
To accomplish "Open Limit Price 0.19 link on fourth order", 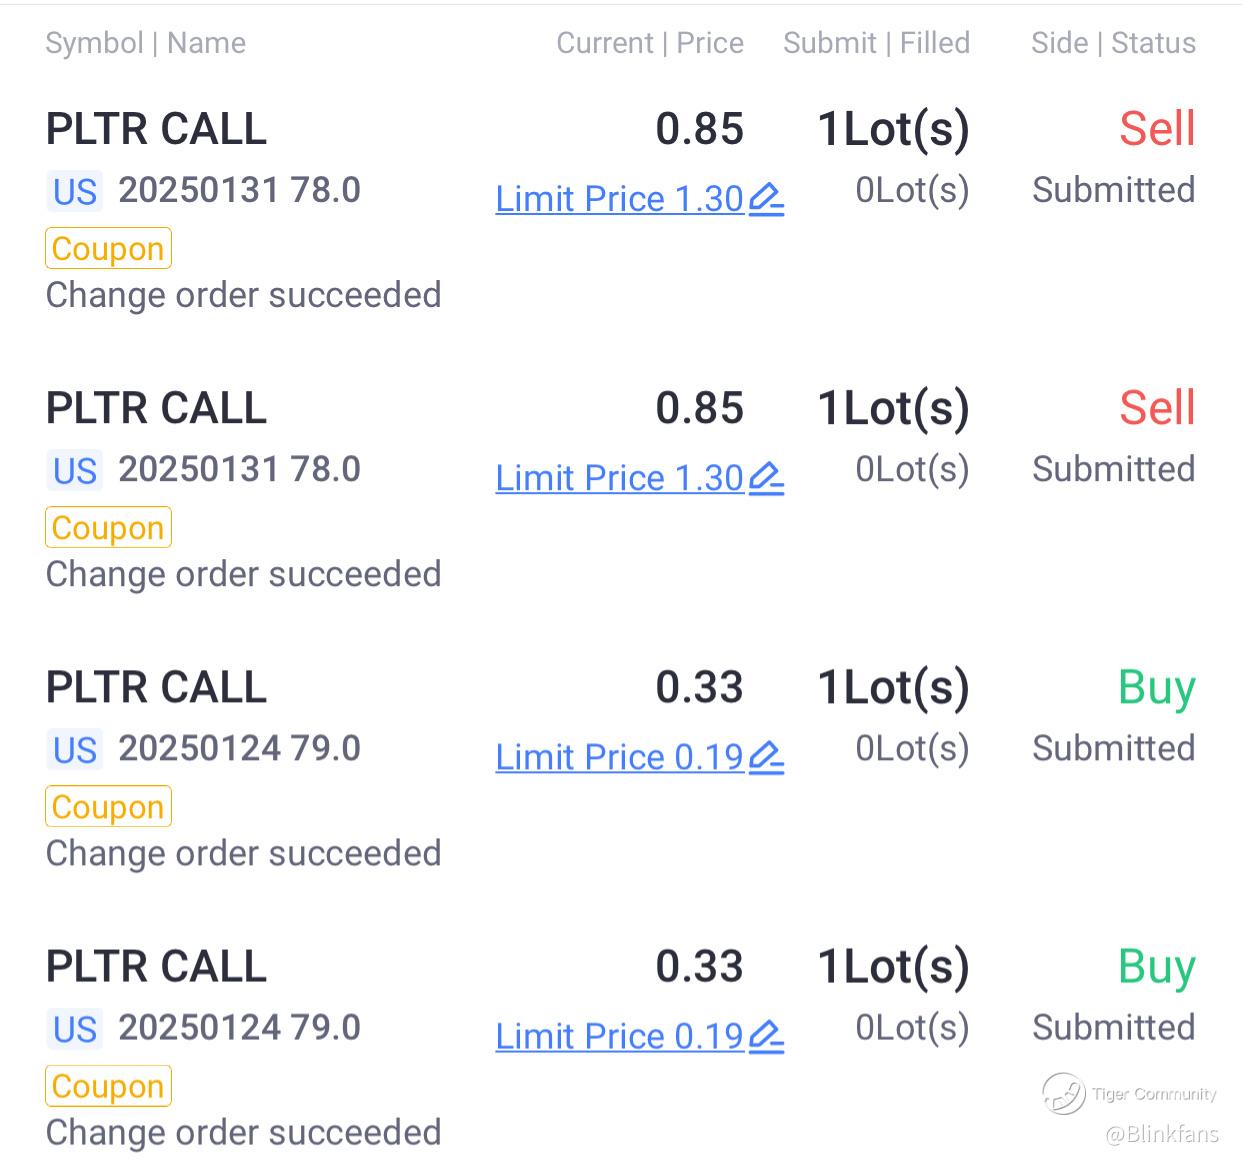I will (x=619, y=1036).
